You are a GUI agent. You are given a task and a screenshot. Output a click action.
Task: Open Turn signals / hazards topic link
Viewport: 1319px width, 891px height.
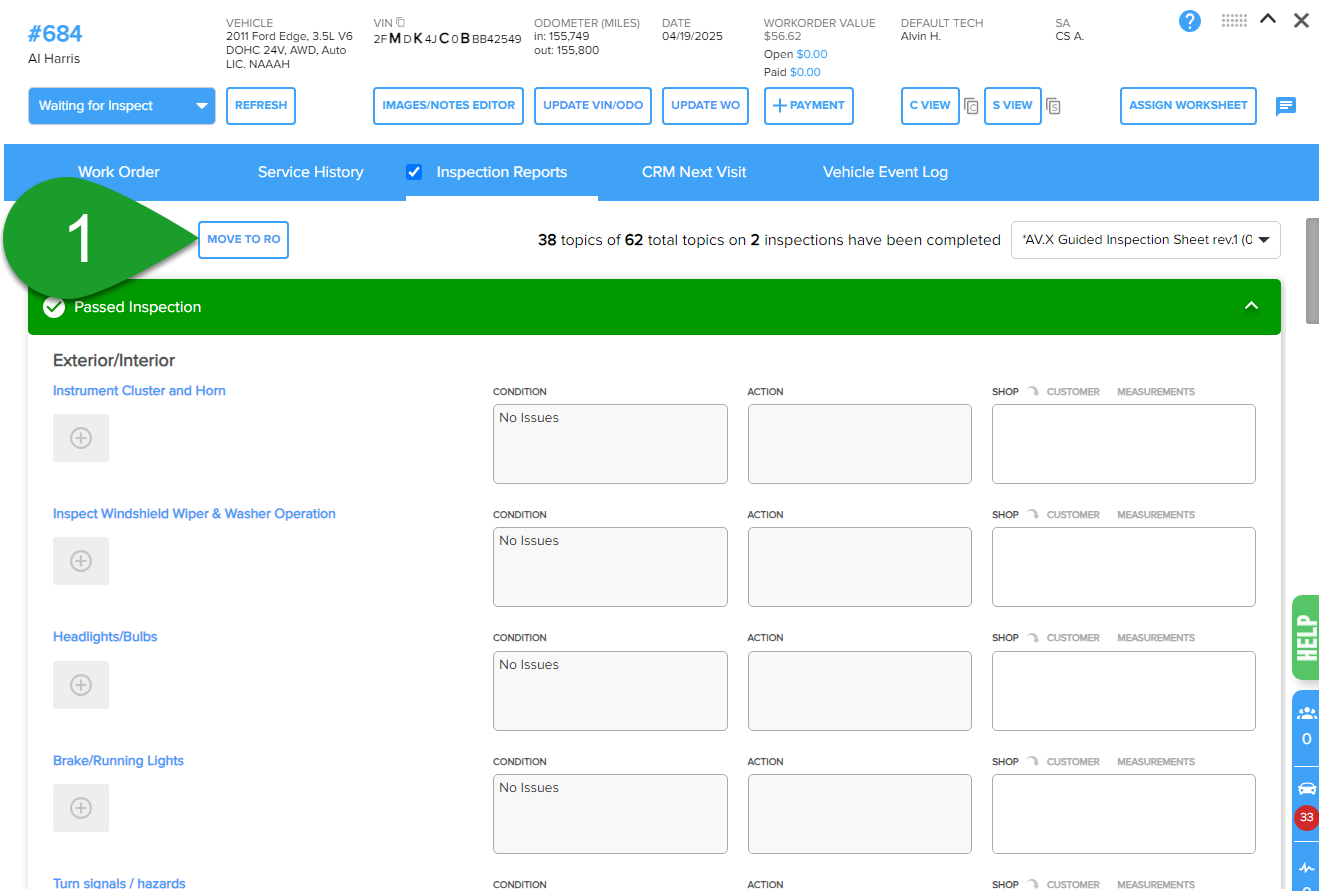click(119, 884)
